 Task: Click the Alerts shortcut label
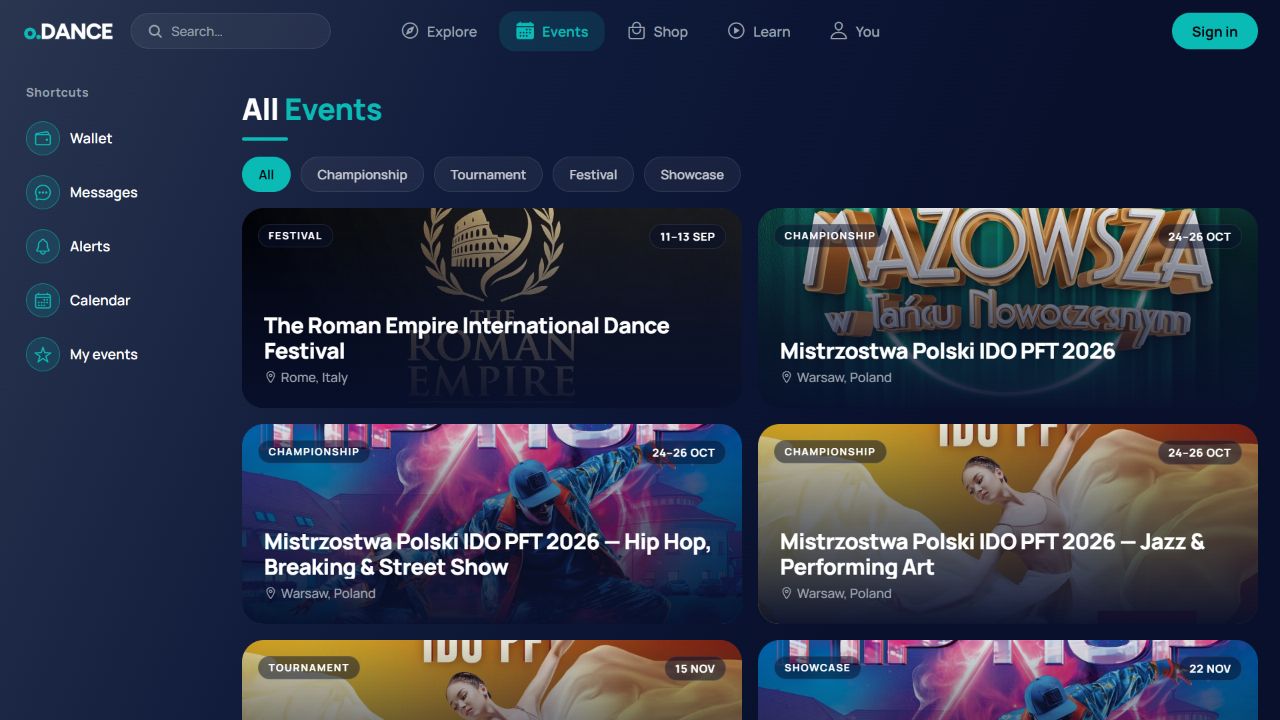pyautogui.click(x=90, y=246)
